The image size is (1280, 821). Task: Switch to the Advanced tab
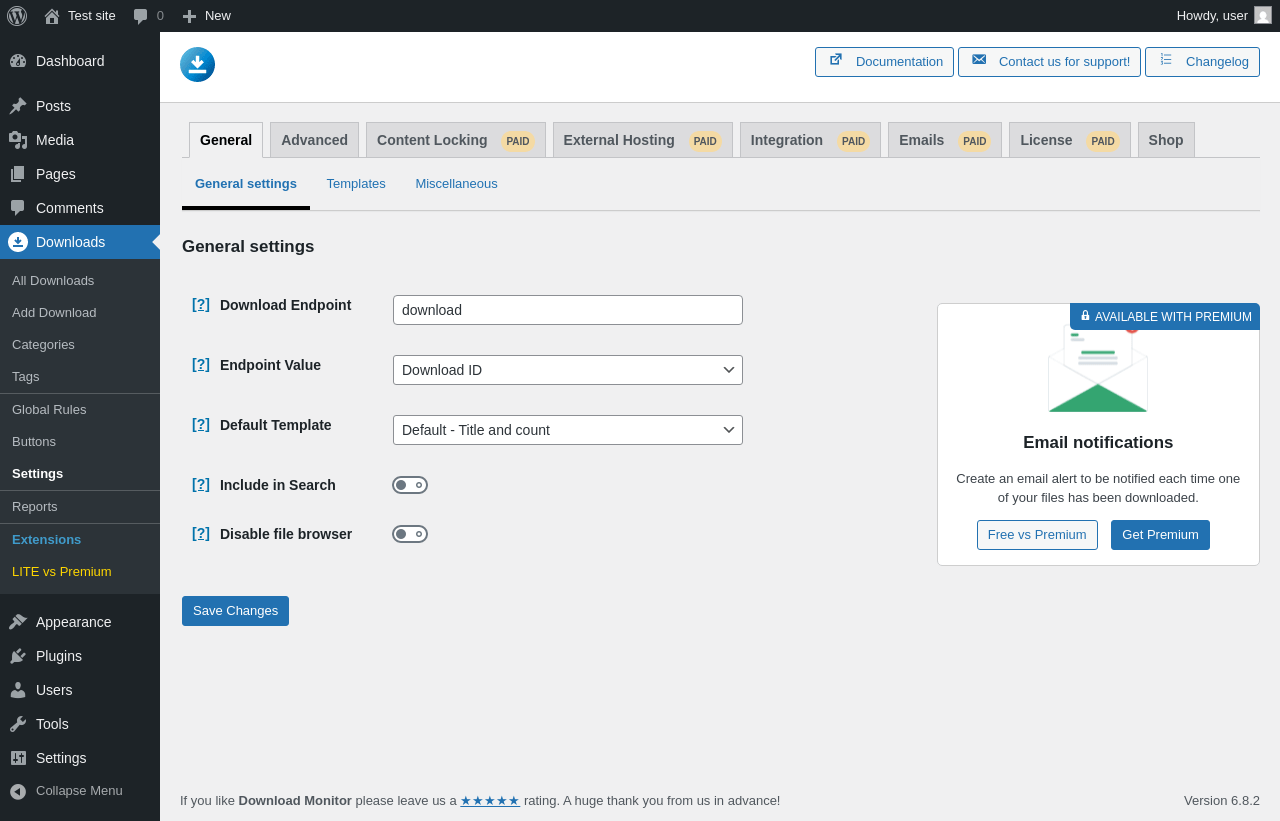314,140
